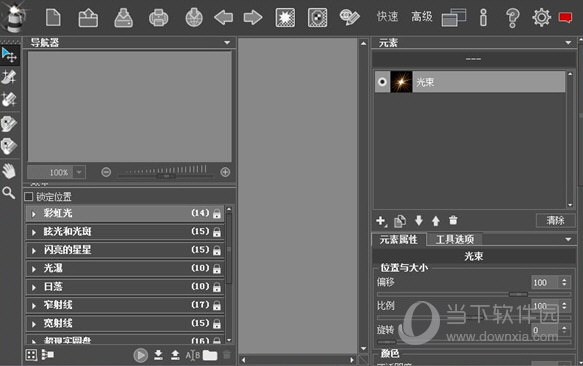Open the 导航器 panel menu arrow
The width and height of the screenshot is (583, 366).
tap(227, 43)
